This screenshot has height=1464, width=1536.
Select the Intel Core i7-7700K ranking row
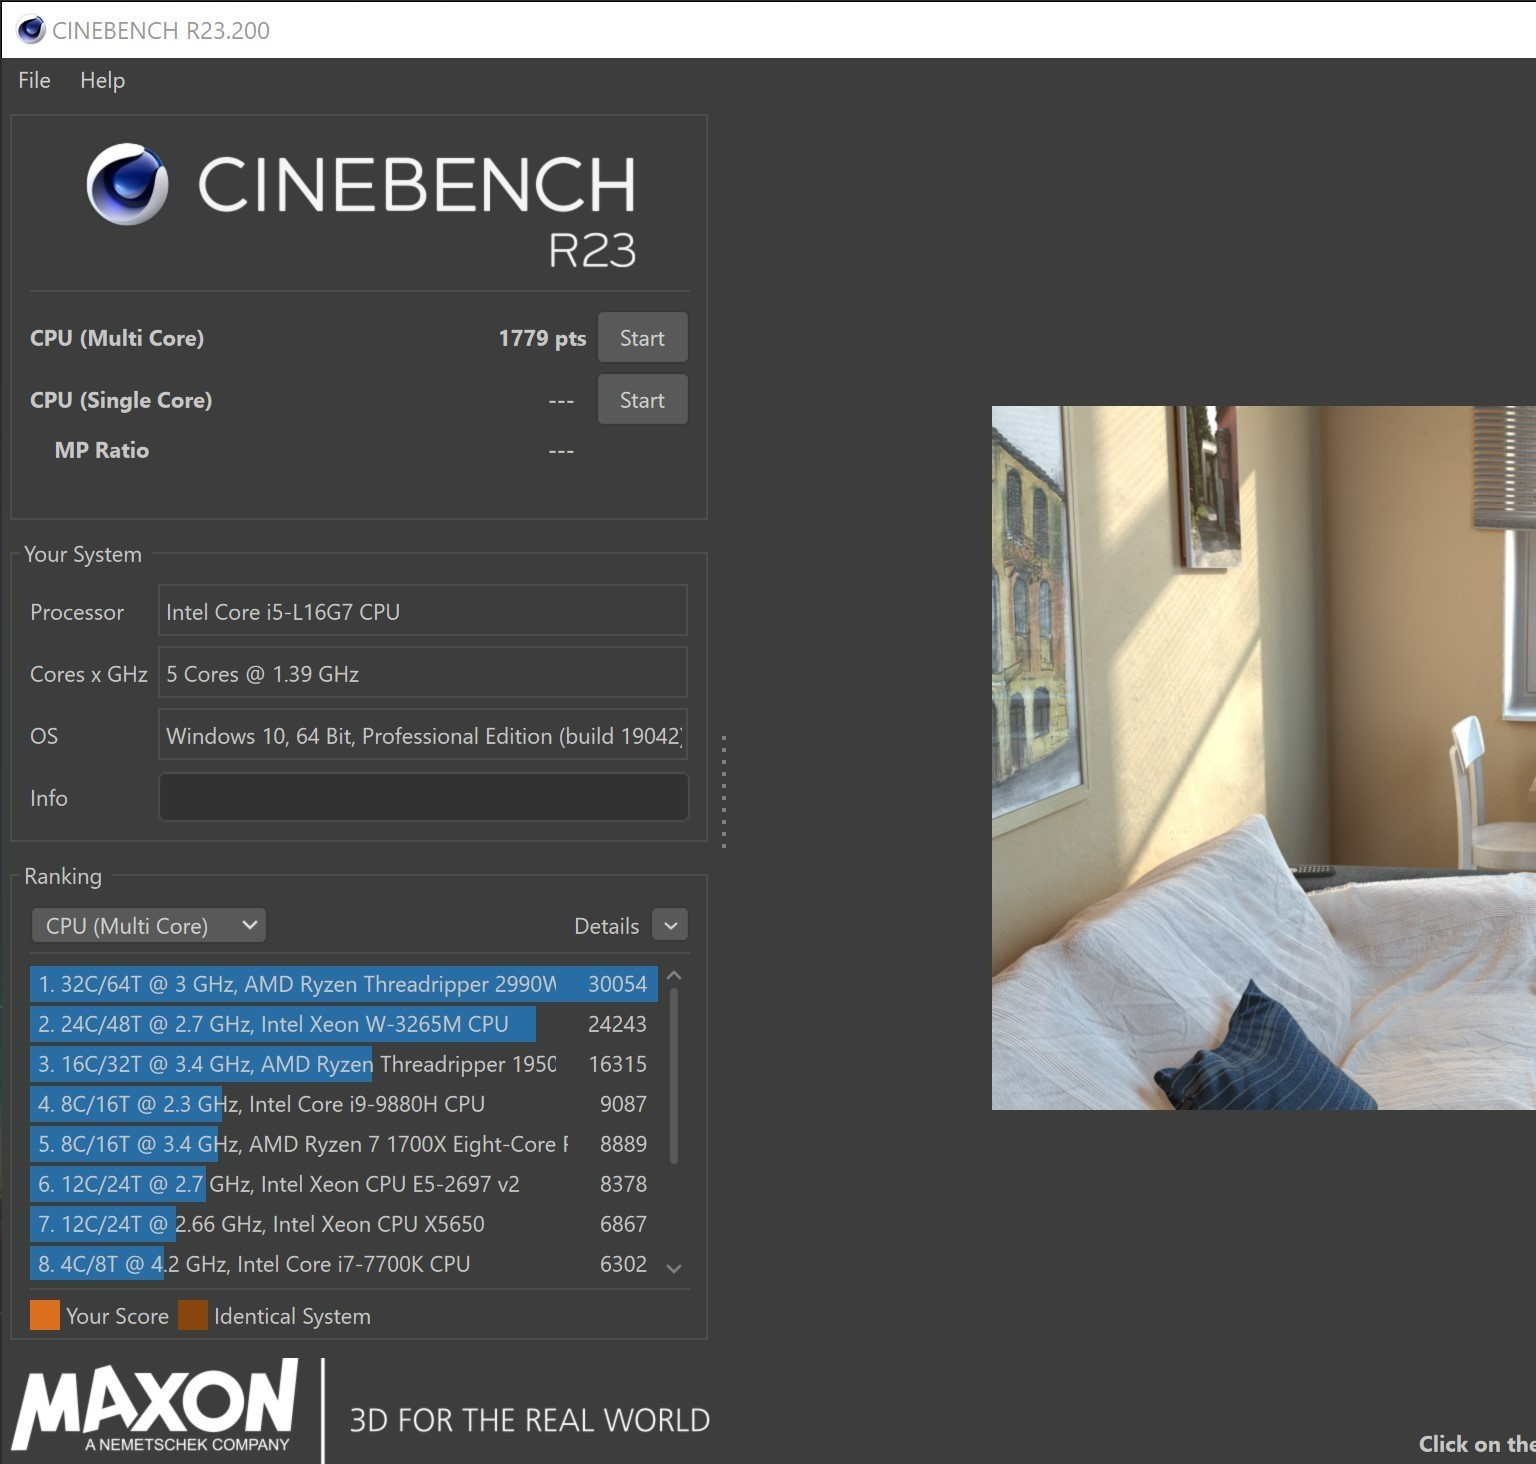tap(343, 1264)
